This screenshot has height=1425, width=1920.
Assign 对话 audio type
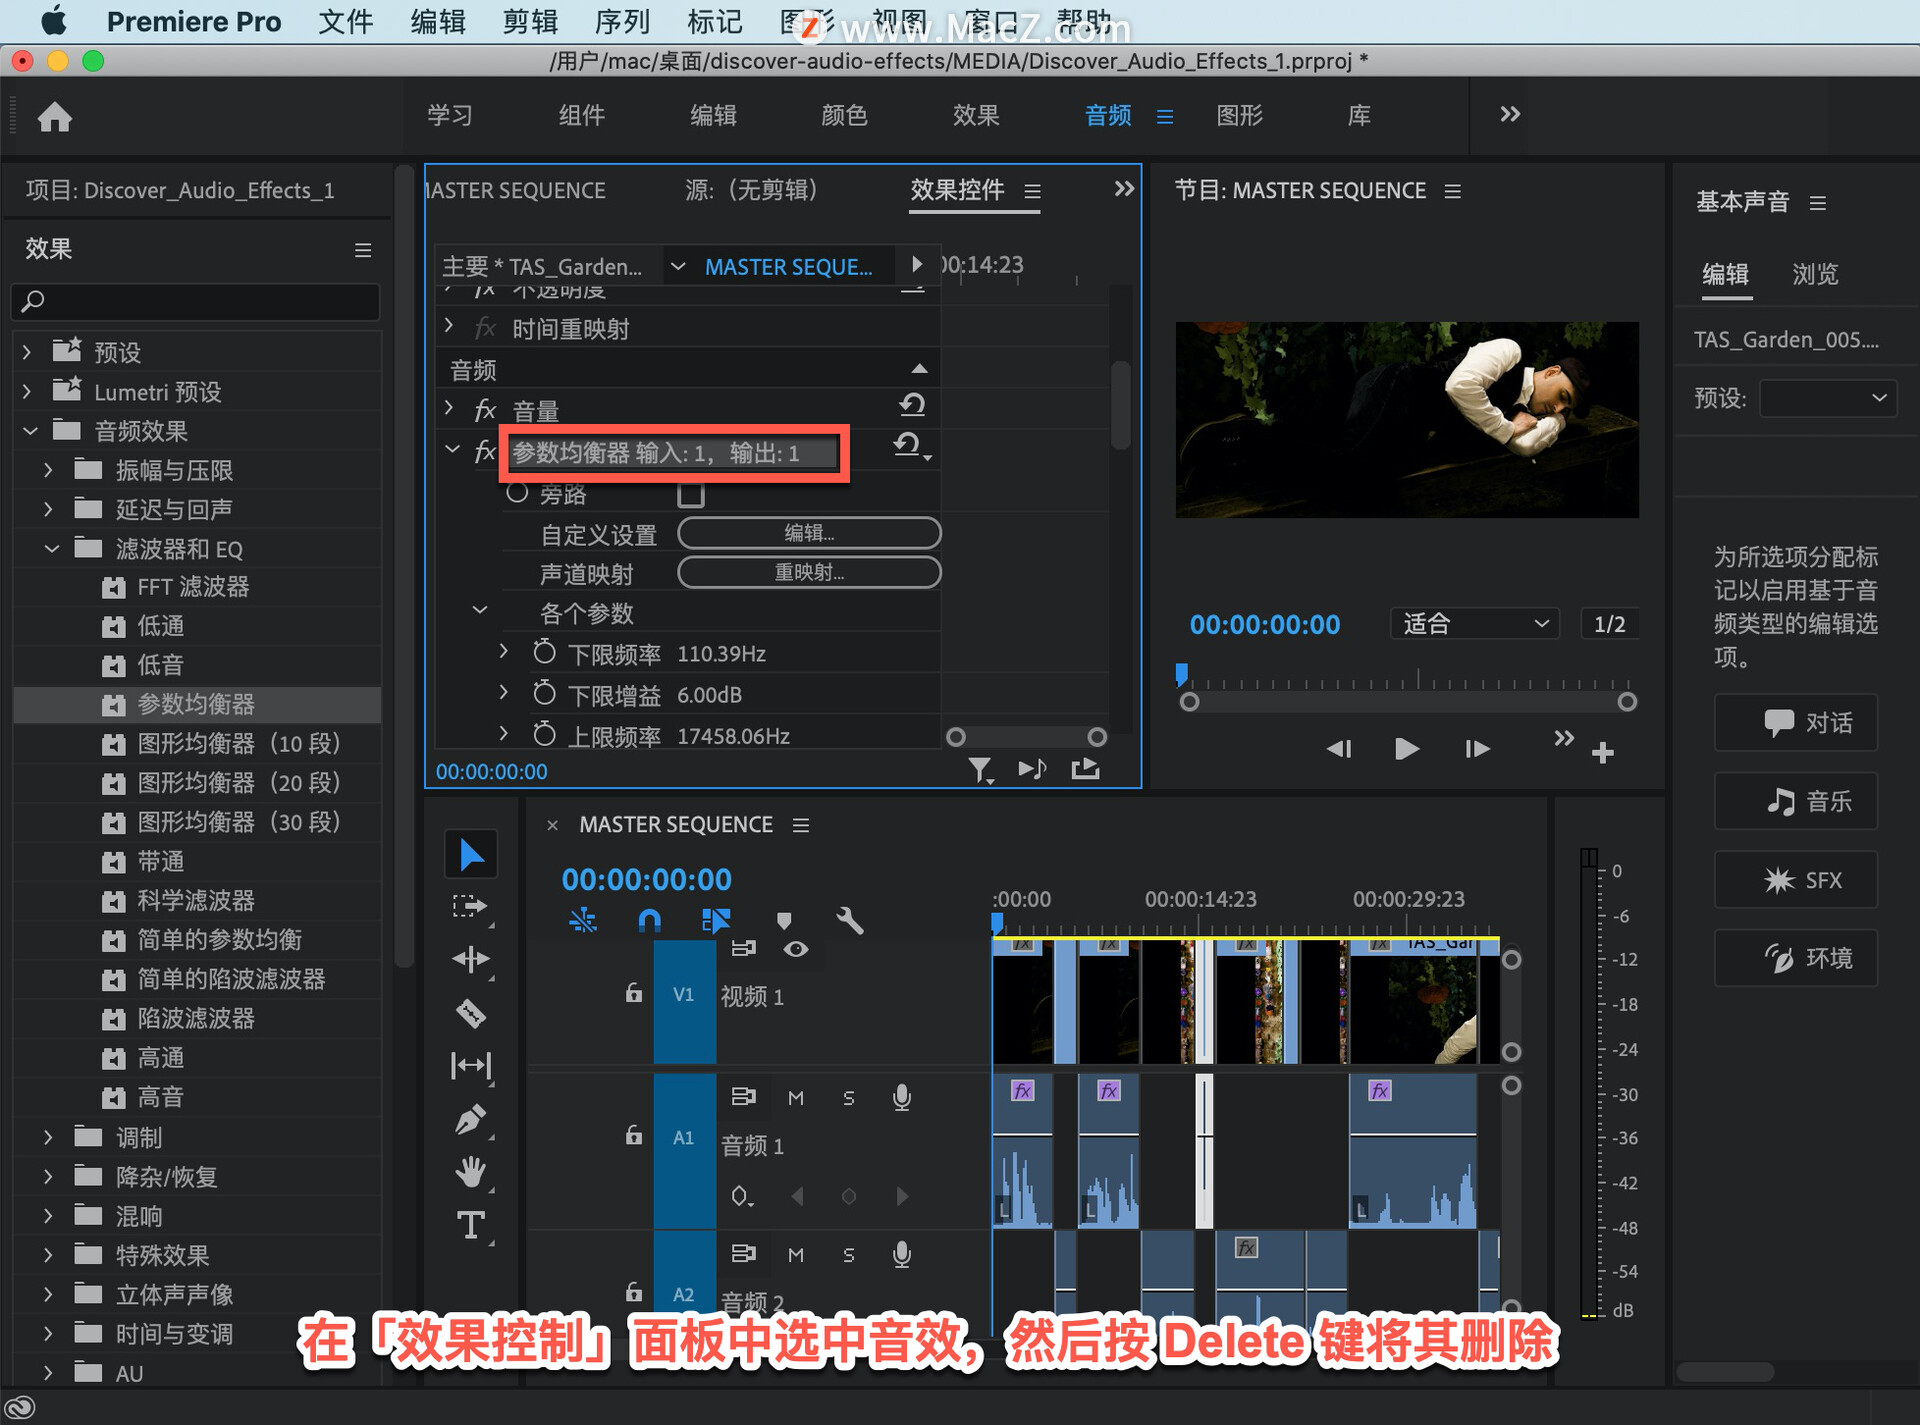pos(1796,723)
